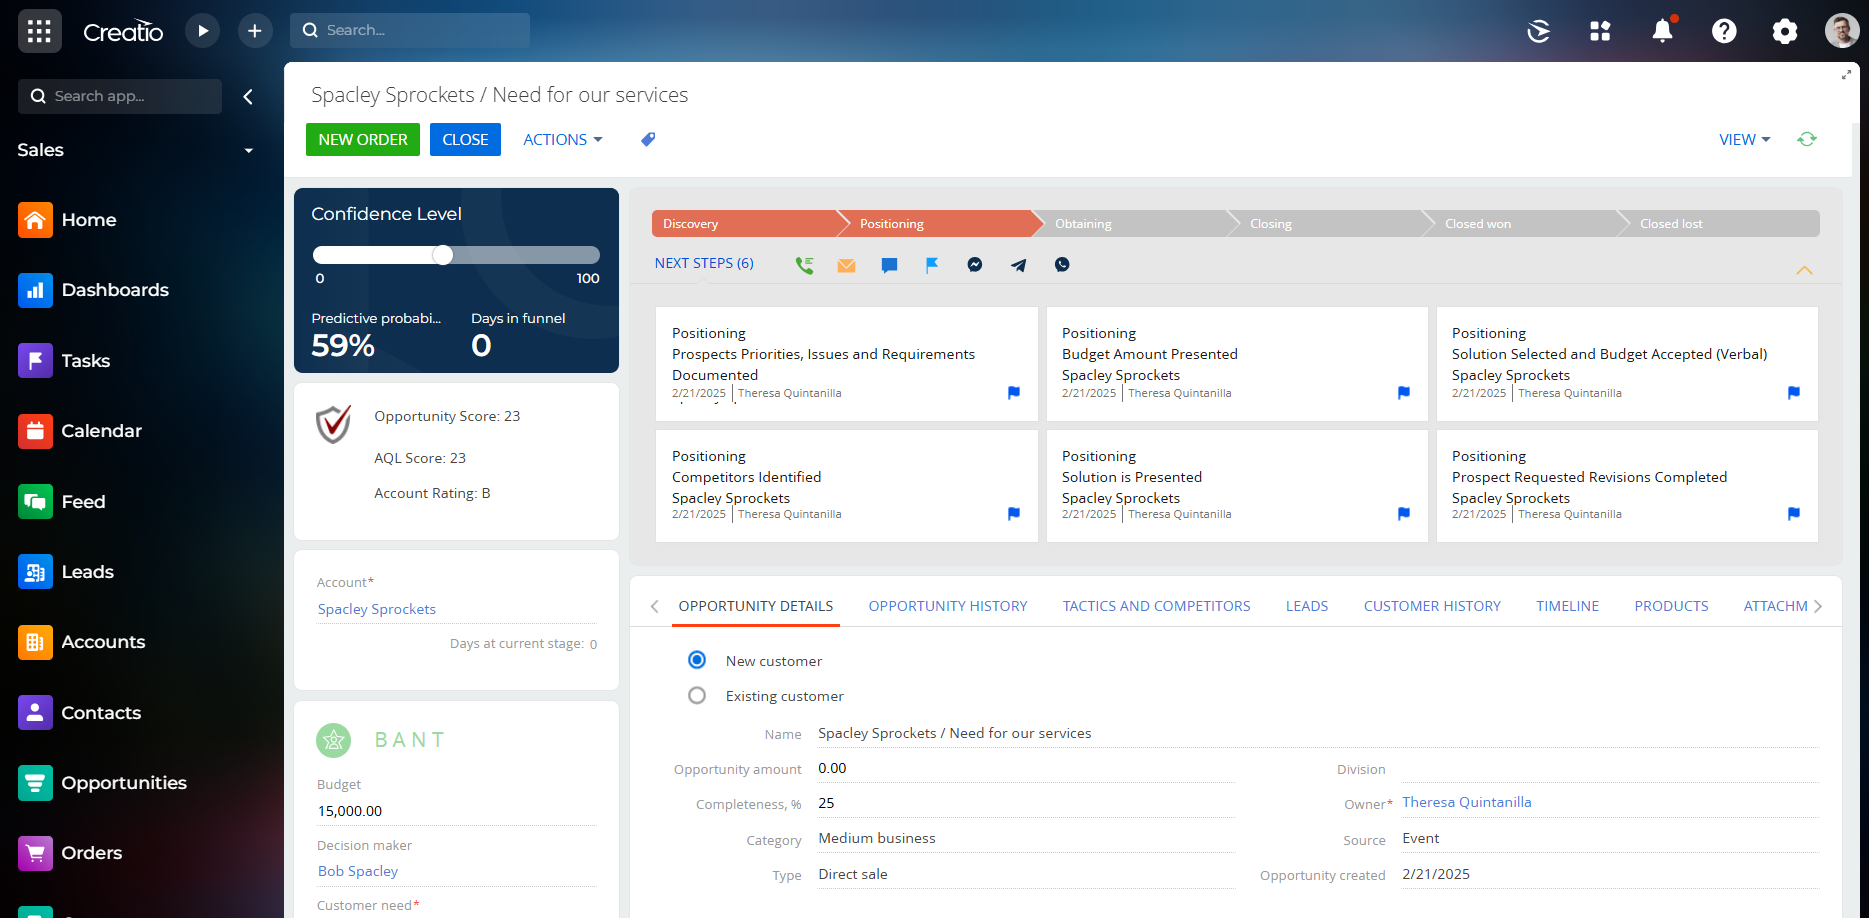The width and height of the screenshot is (1869, 918).
Task: Select the New customer radio button
Action: [697, 660]
